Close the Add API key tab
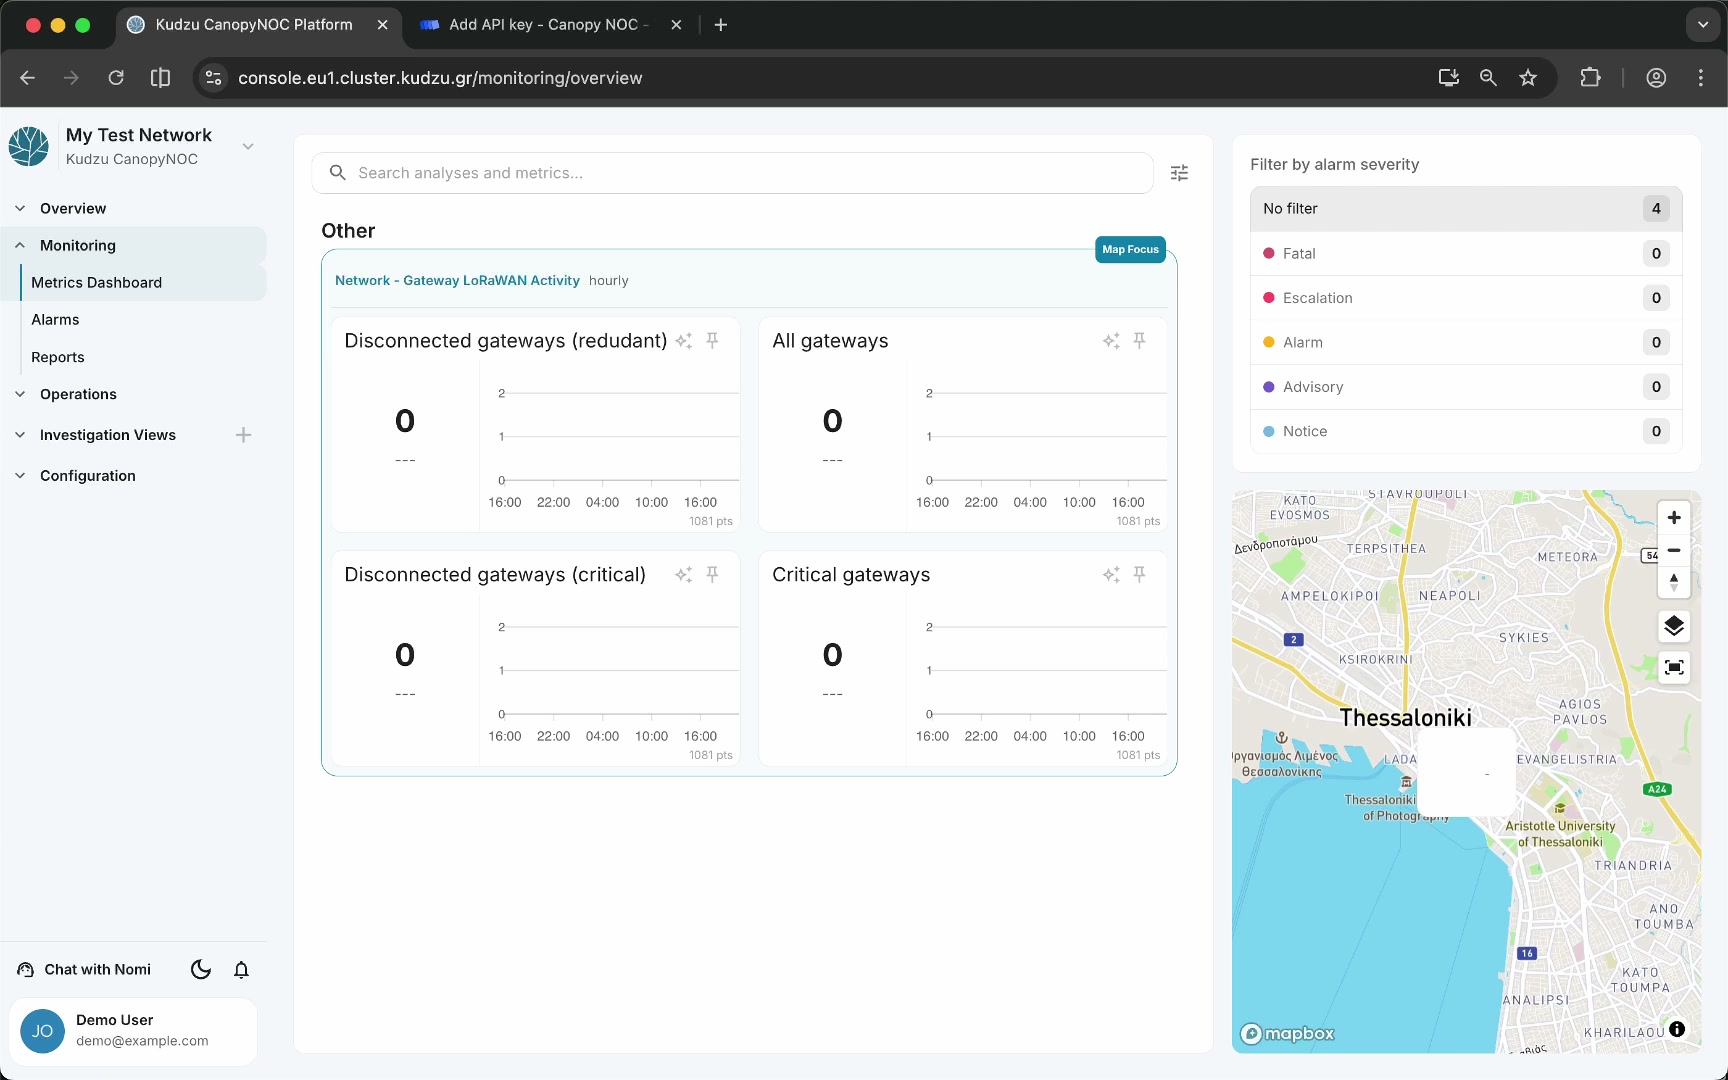Viewport: 1728px width, 1080px height. (x=676, y=25)
